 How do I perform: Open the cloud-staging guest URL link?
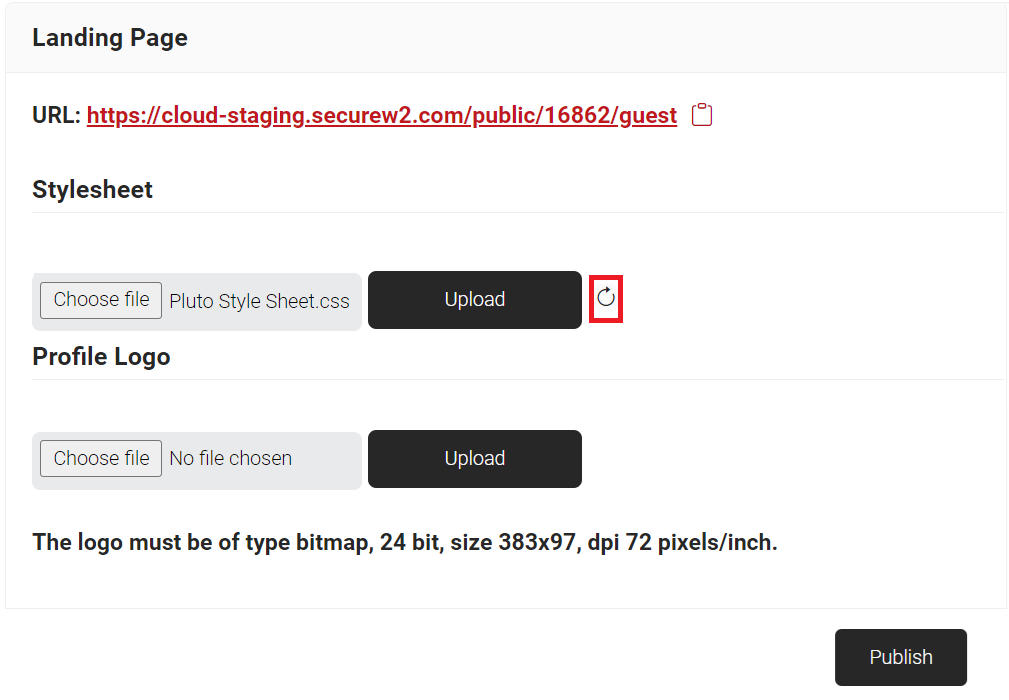[381, 115]
